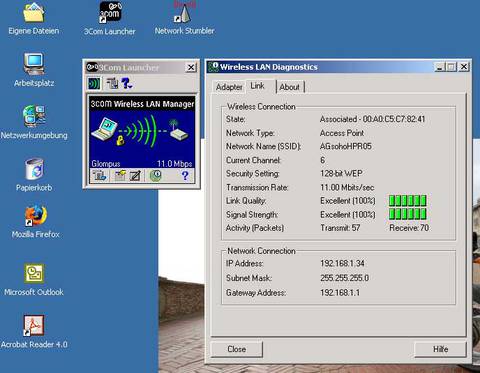The height and width of the screenshot is (373, 480).
Task: Click the 3Com logo in Launcher title bar
Action: (92, 67)
